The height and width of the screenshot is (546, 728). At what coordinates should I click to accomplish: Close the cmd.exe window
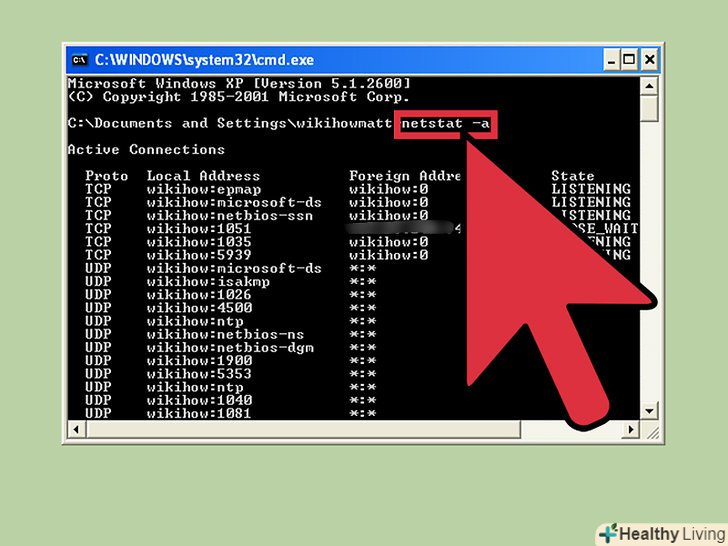(x=650, y=59)
